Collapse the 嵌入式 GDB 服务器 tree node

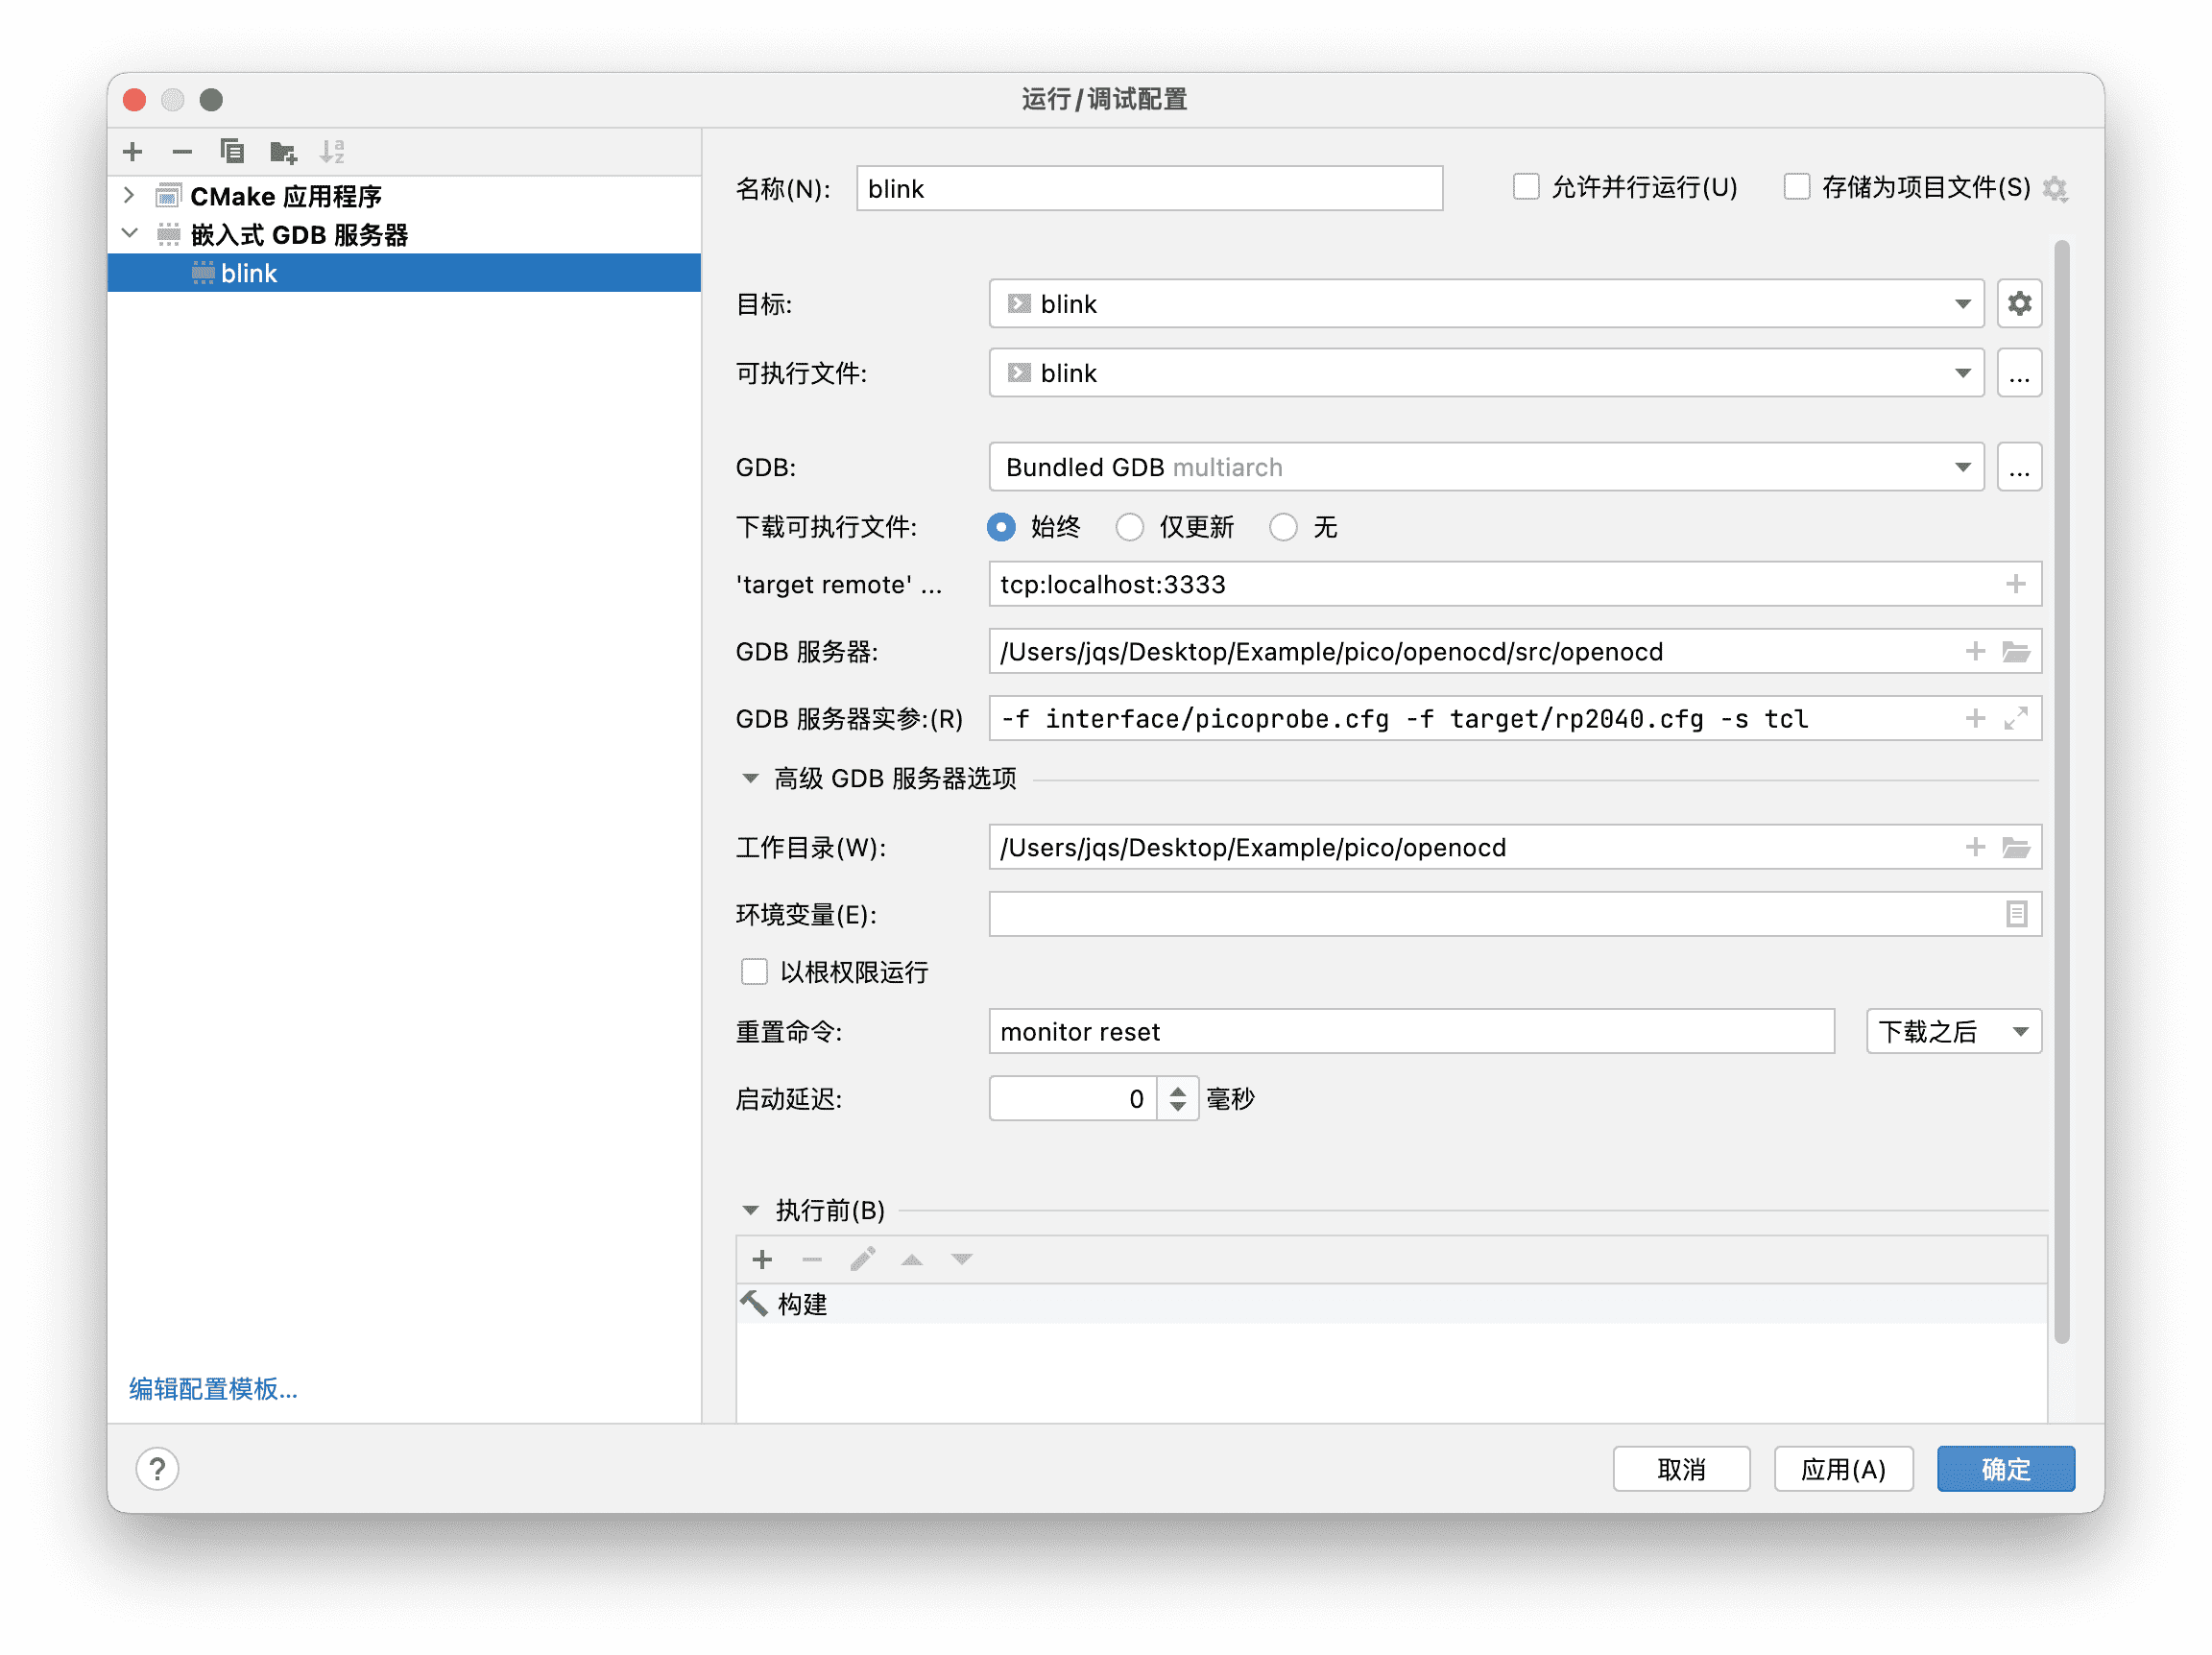click(129, 234)
